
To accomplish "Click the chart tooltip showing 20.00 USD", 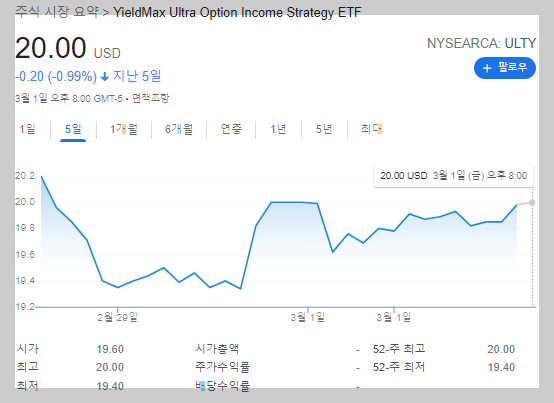I will (454, 176).
